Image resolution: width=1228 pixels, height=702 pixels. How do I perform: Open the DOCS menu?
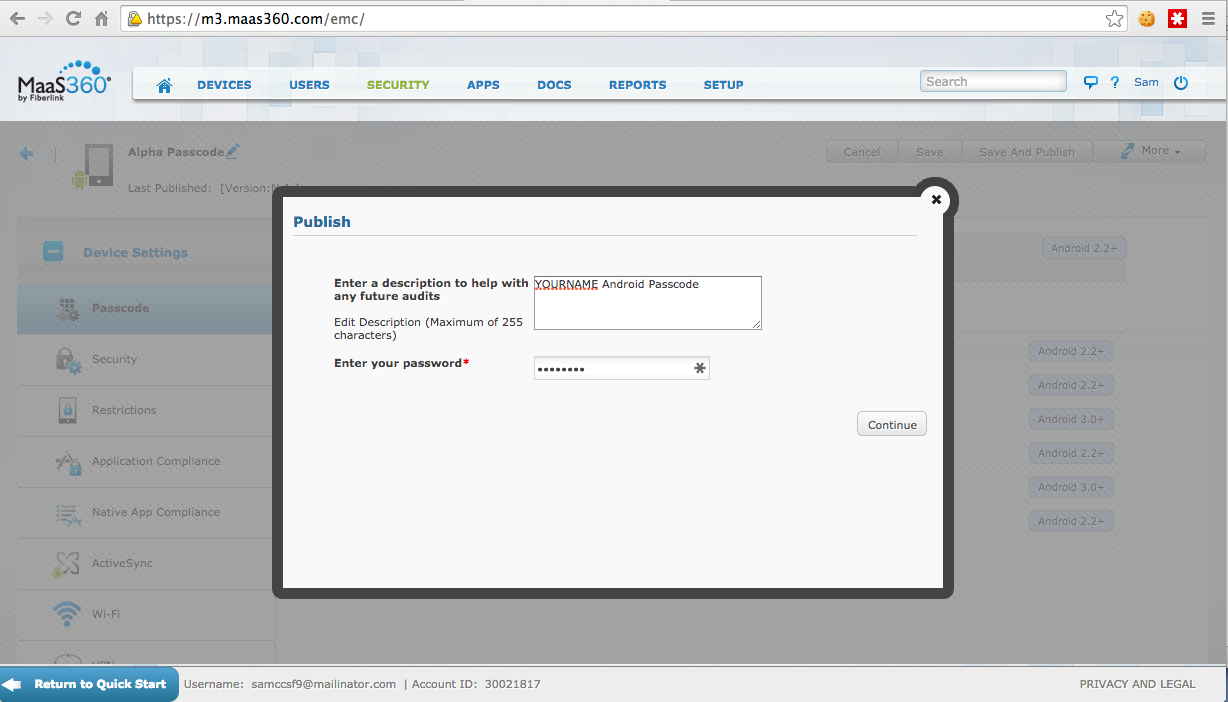pos(554,85)
